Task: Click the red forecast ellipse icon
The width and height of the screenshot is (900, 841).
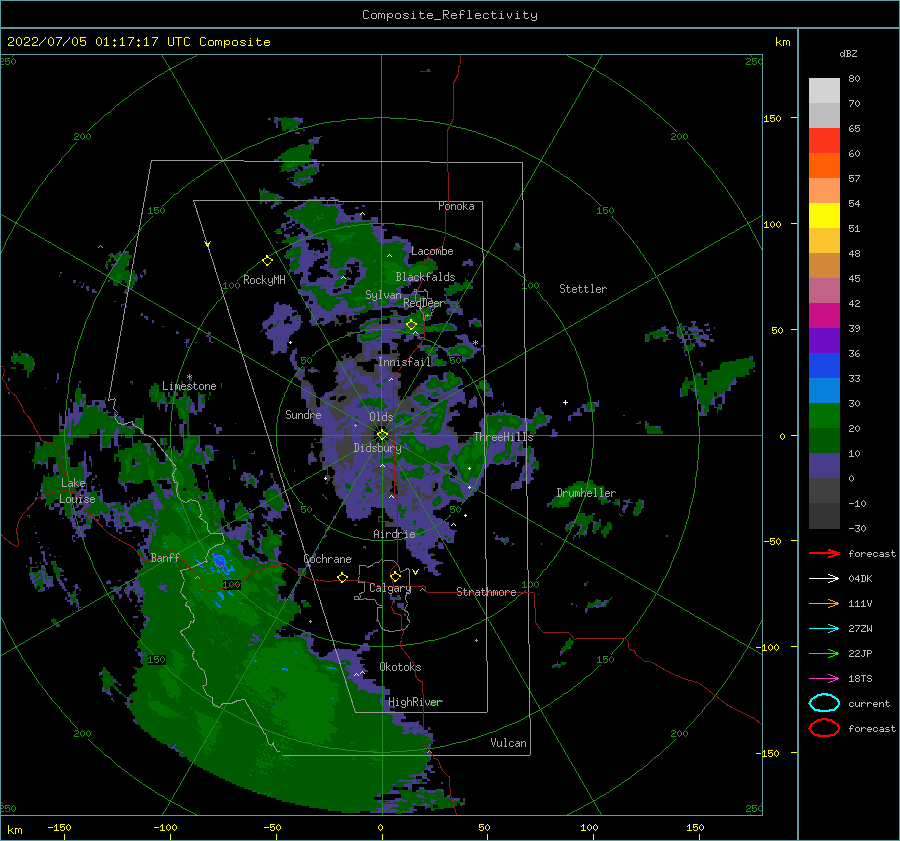Action: (824, 728)
